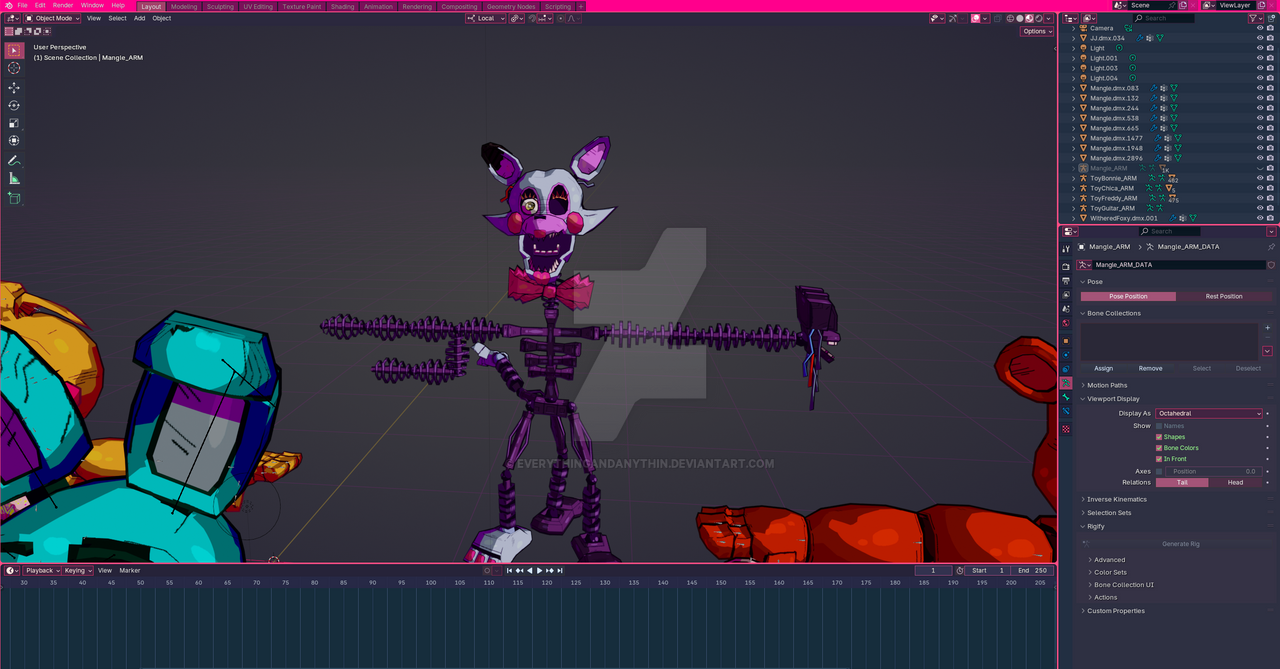This screenshot has width=1280, height=669.
Task: Expand the Custom Properties panel
Action: pos(1116,611)
